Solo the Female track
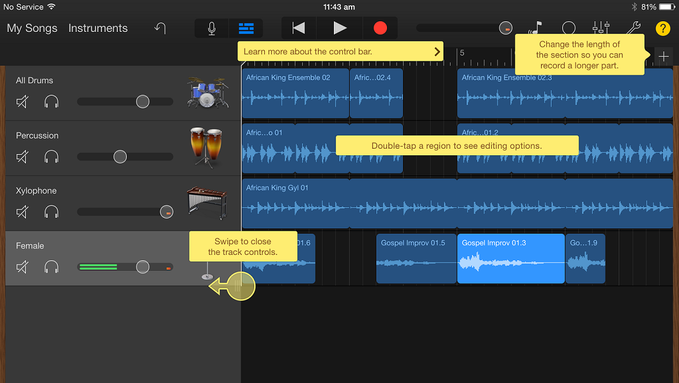Viewport: 679px width, 383px height. [x=51, y=267]
